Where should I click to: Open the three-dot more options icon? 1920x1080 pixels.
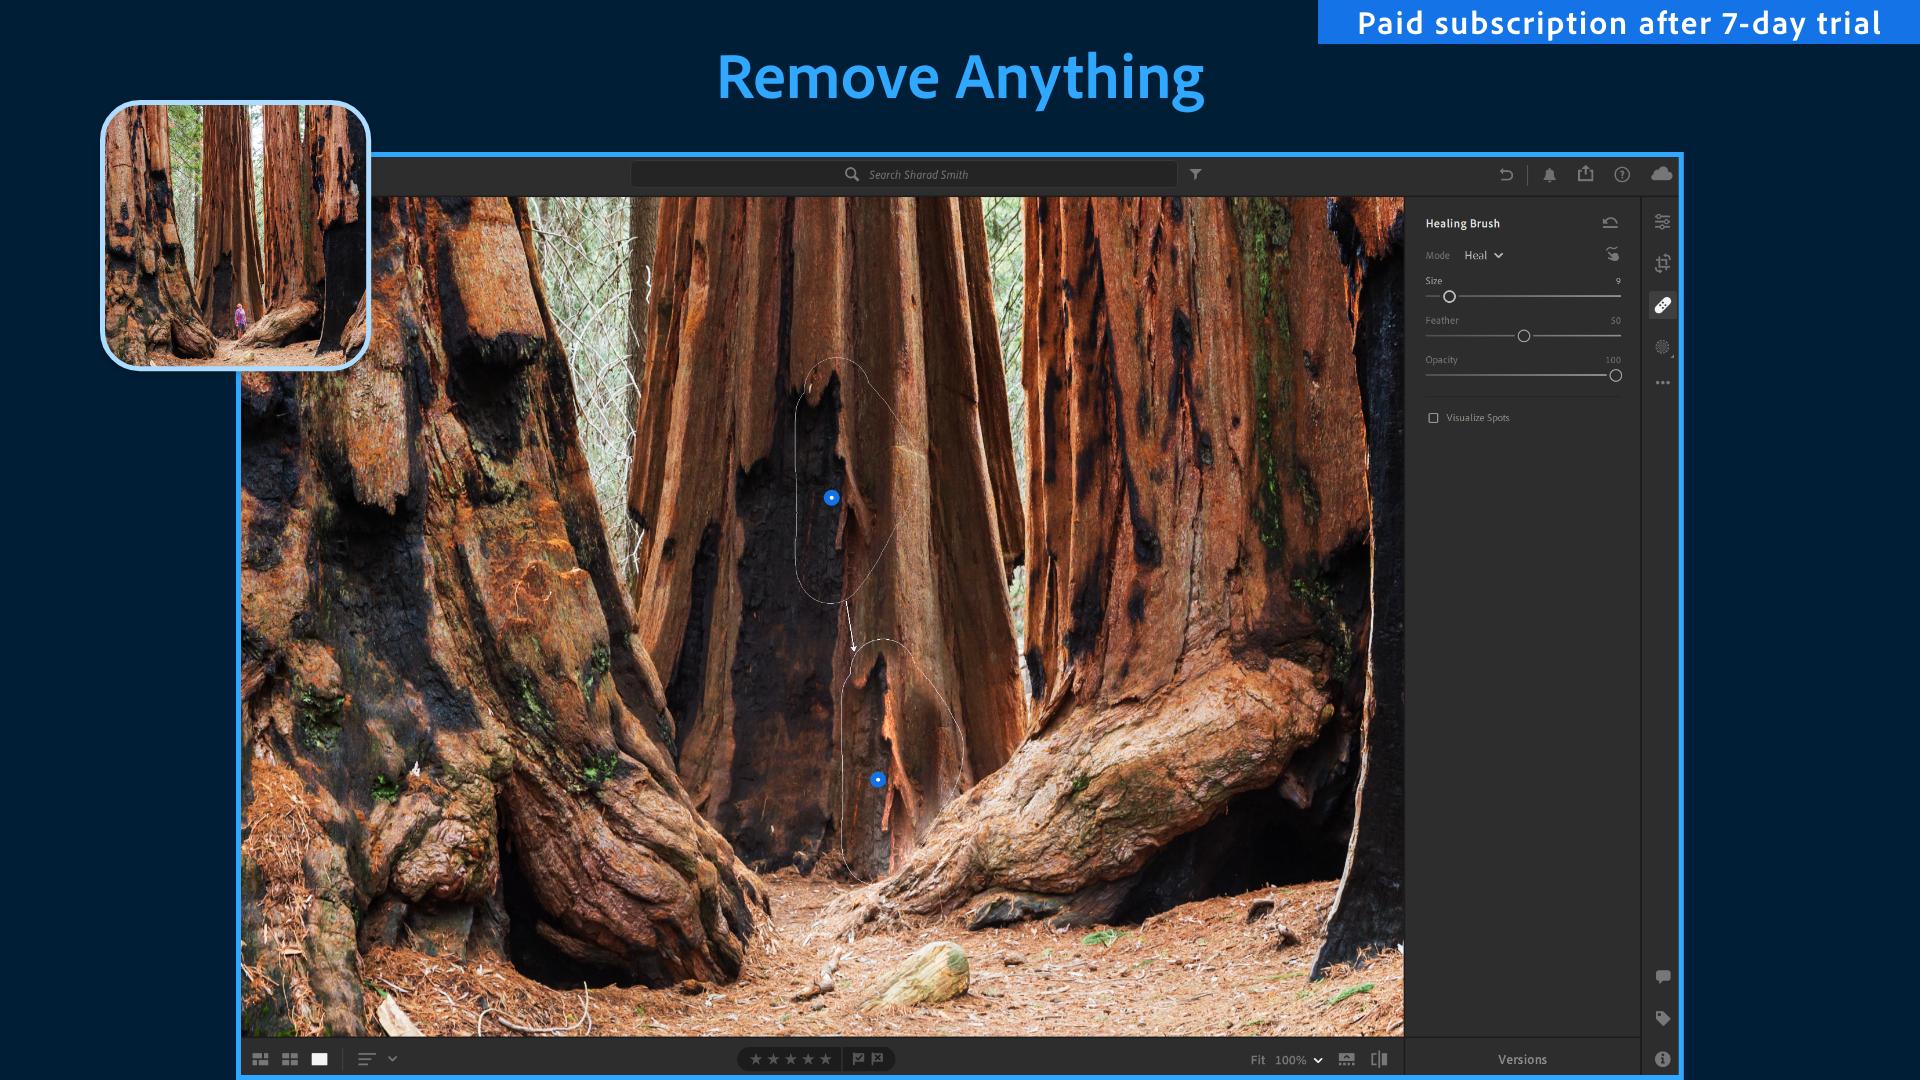click(x=1662, y=383)
